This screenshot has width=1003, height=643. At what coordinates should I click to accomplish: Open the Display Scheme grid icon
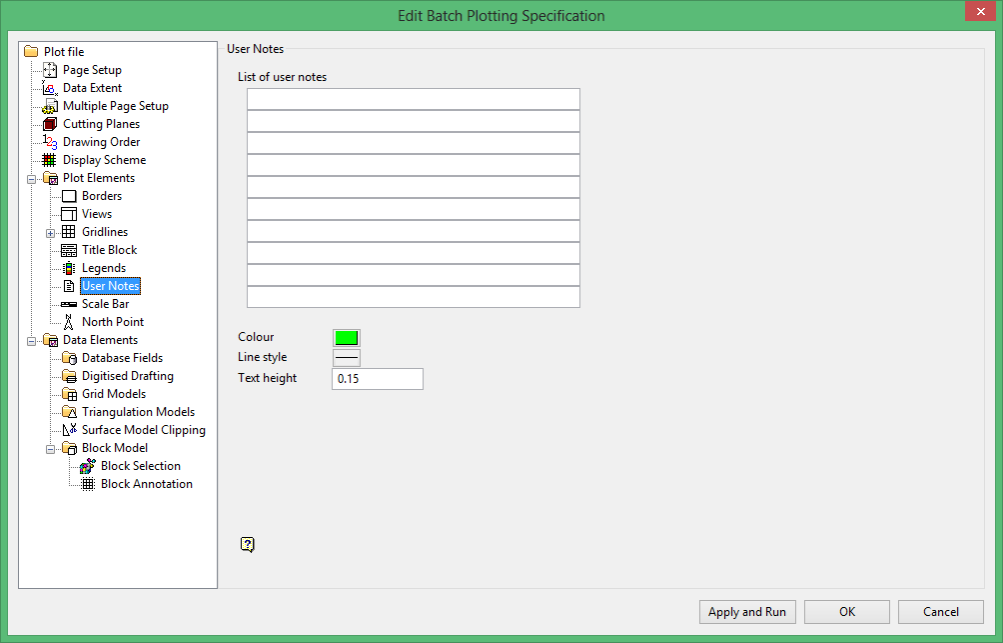point(49,160)
